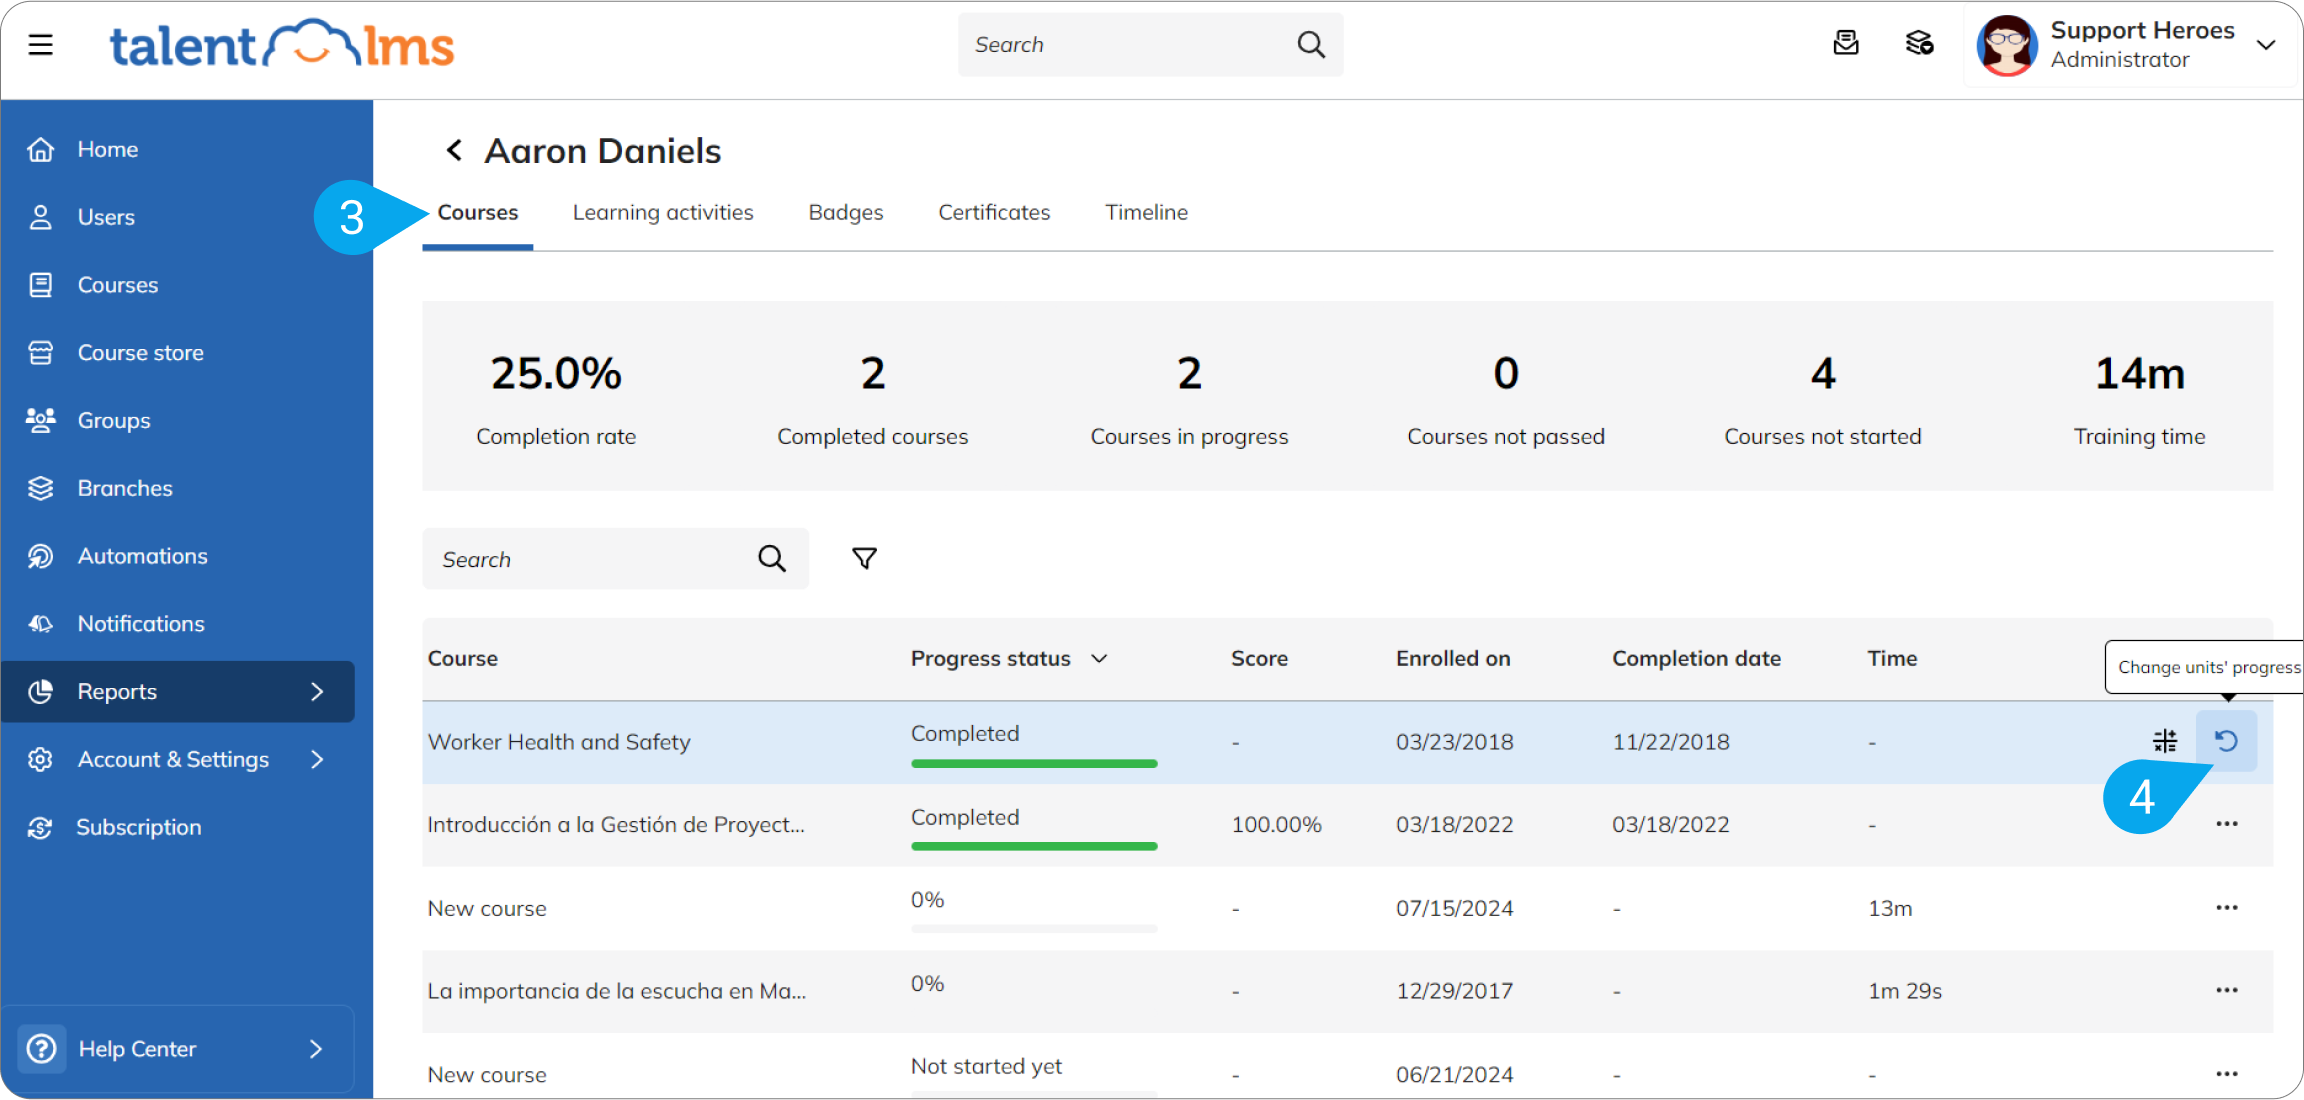This screenshot has height=1100, width=2304.
Task: Click reset icon for Worker Health and Safety
Action: tap(2227, 741)
